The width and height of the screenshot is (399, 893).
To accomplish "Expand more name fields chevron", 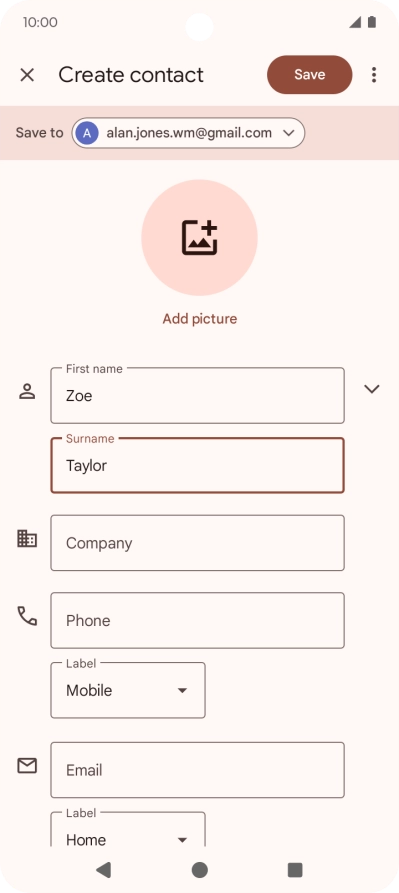I will (x=372, y=389).
